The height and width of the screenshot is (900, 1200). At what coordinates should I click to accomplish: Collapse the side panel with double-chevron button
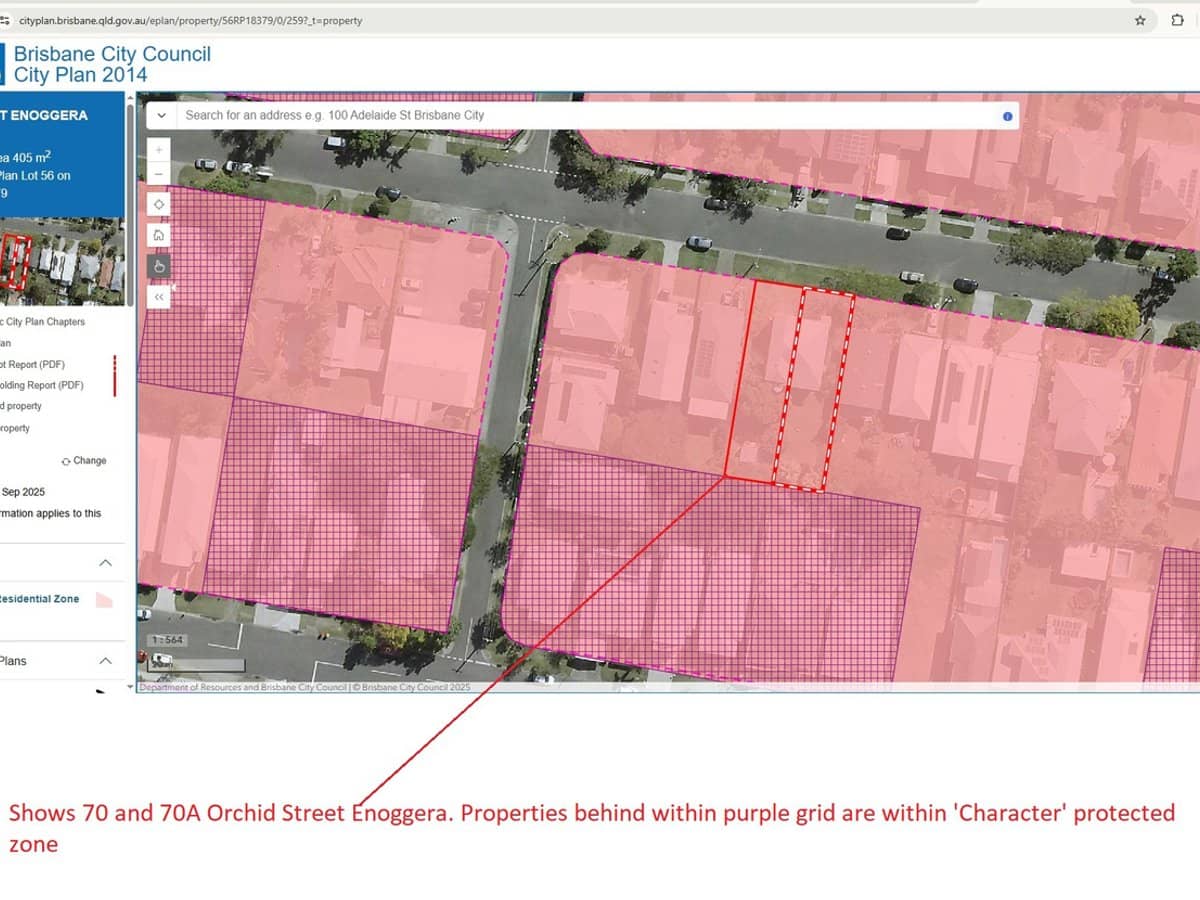(159, 297)
